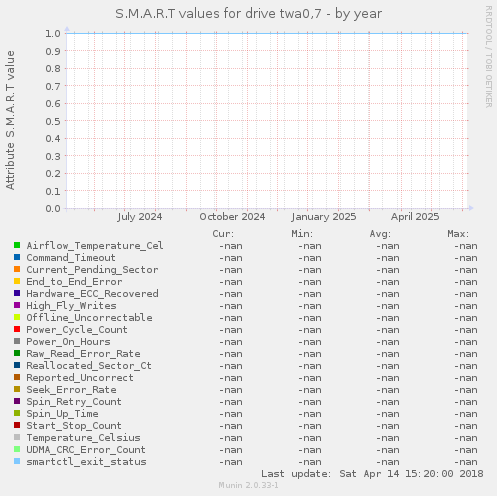Click the Current_Pending_Sector orange swatch
The height and width of the screenshot is (496, 497).
click(17, 269)
